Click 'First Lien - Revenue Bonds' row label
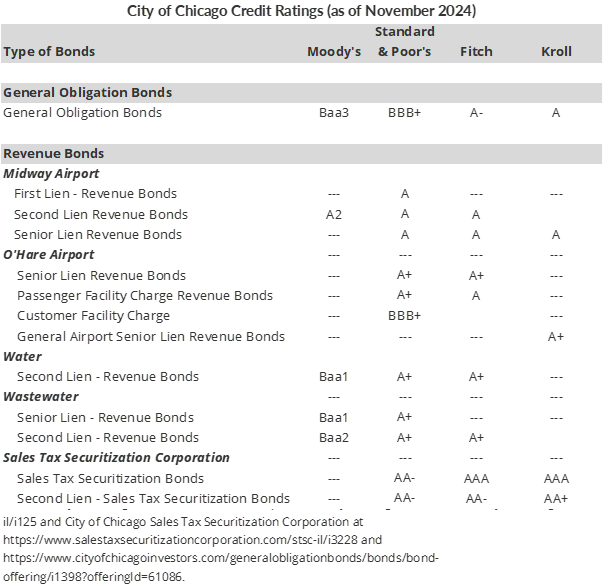The image size is (603, 588). (95, 193)
